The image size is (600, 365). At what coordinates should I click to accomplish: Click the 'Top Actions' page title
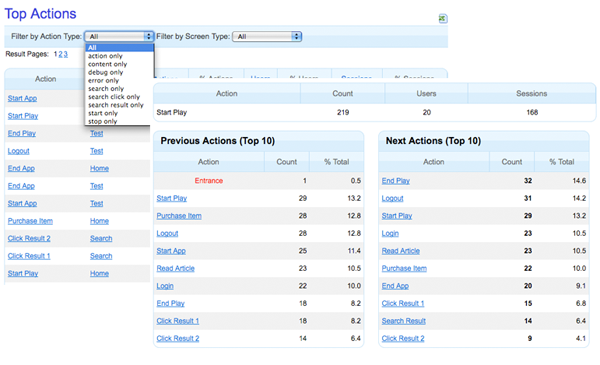click(x=40, y=14)
